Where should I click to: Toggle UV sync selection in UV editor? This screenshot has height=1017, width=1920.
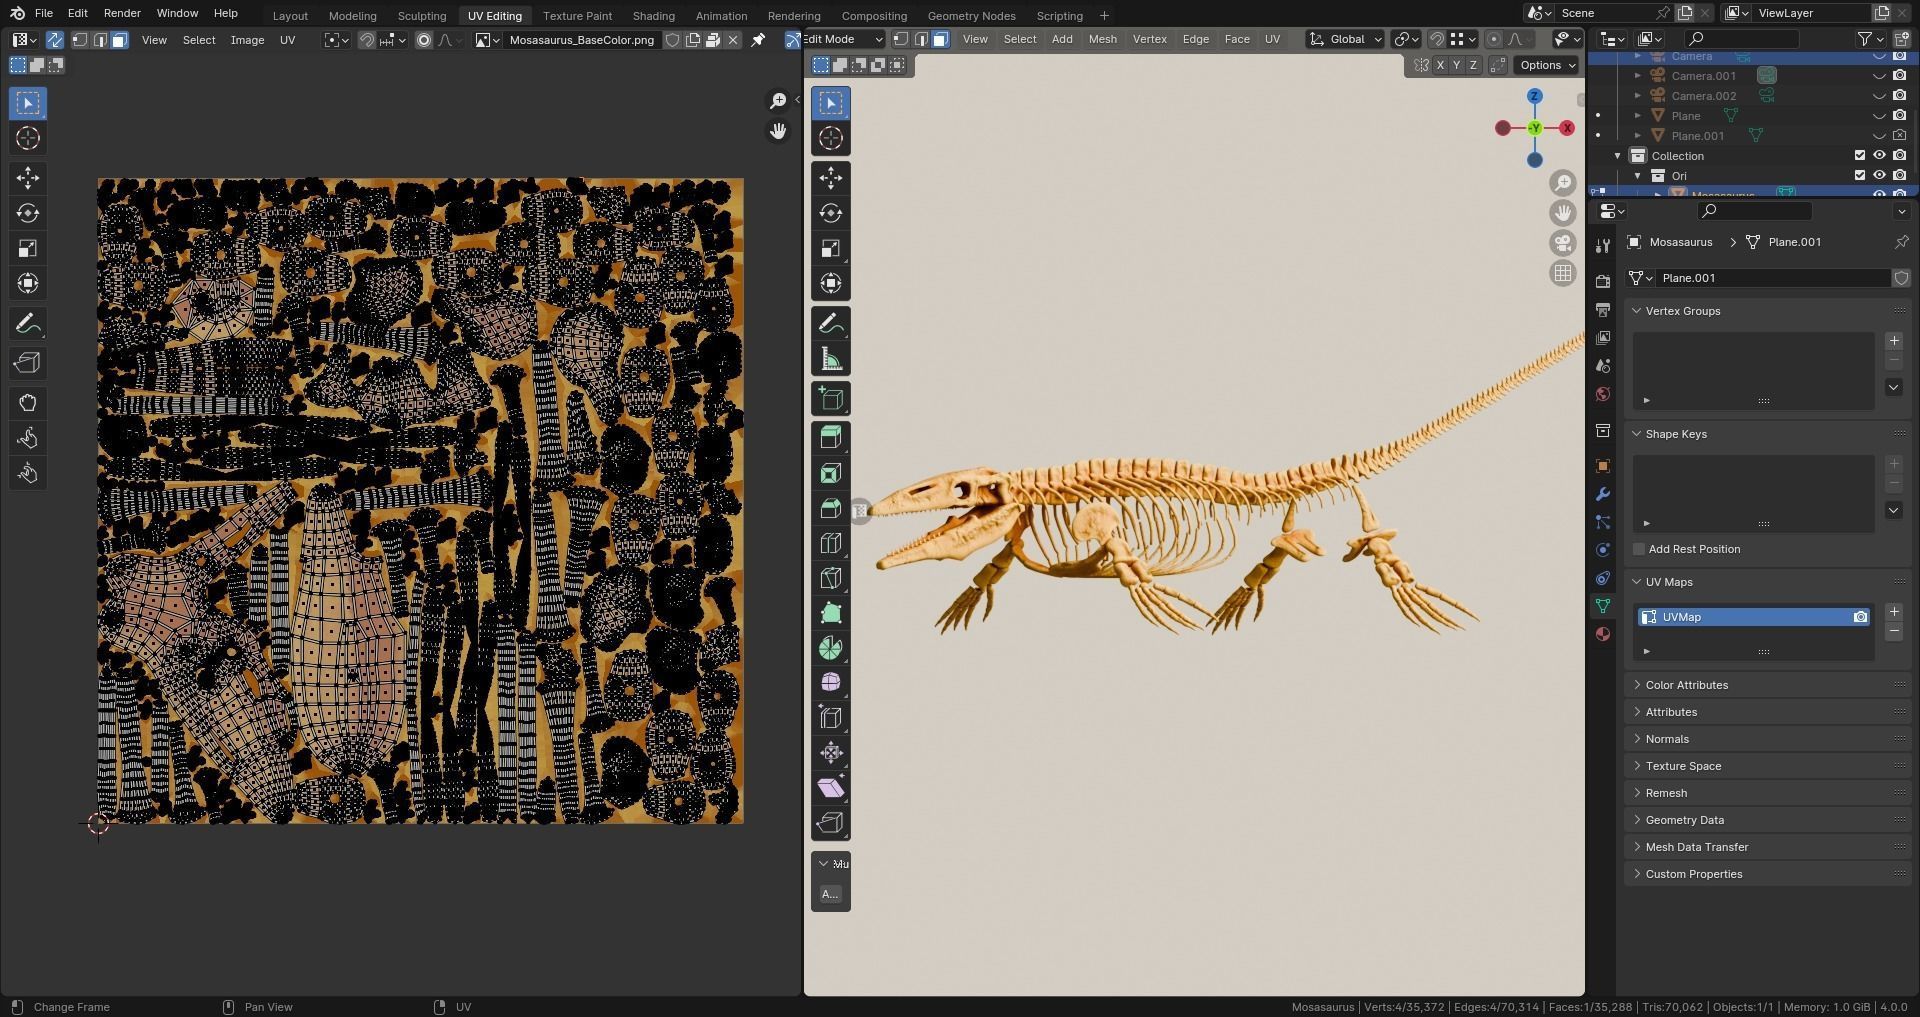point(55,40)
